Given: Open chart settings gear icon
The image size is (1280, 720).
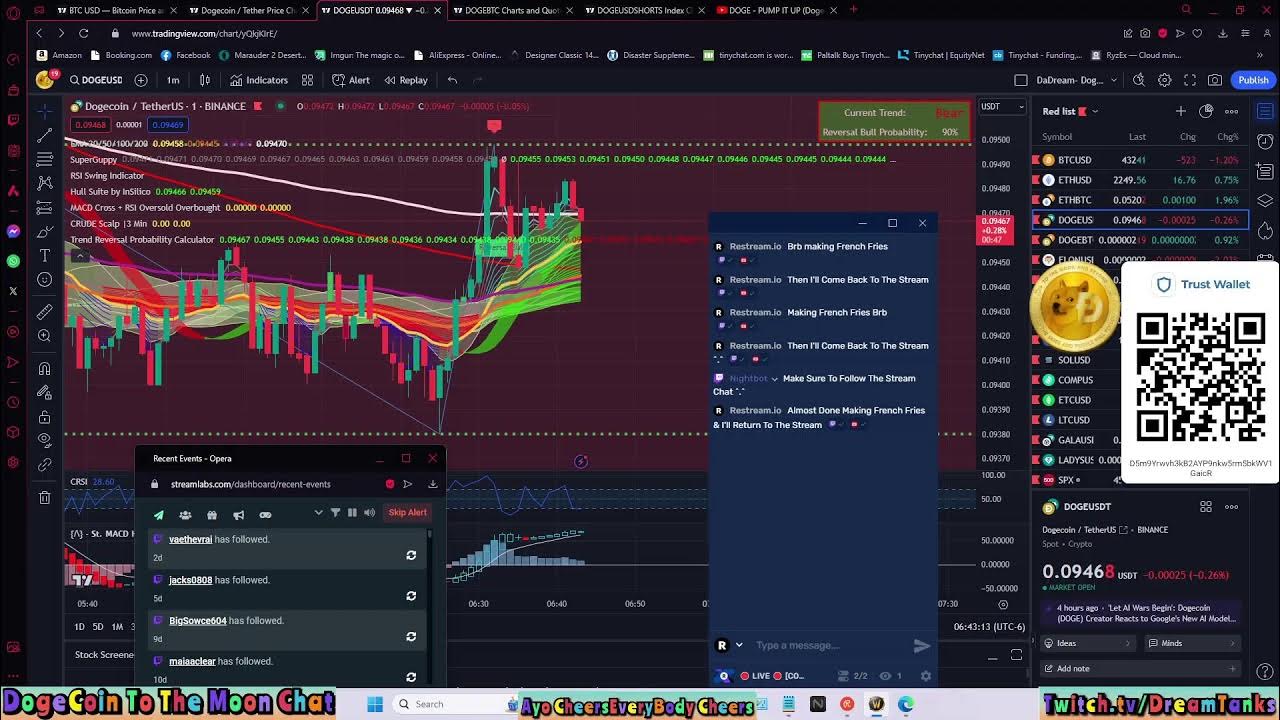Looking at the screenshot, I should [x=1164, y=80].
